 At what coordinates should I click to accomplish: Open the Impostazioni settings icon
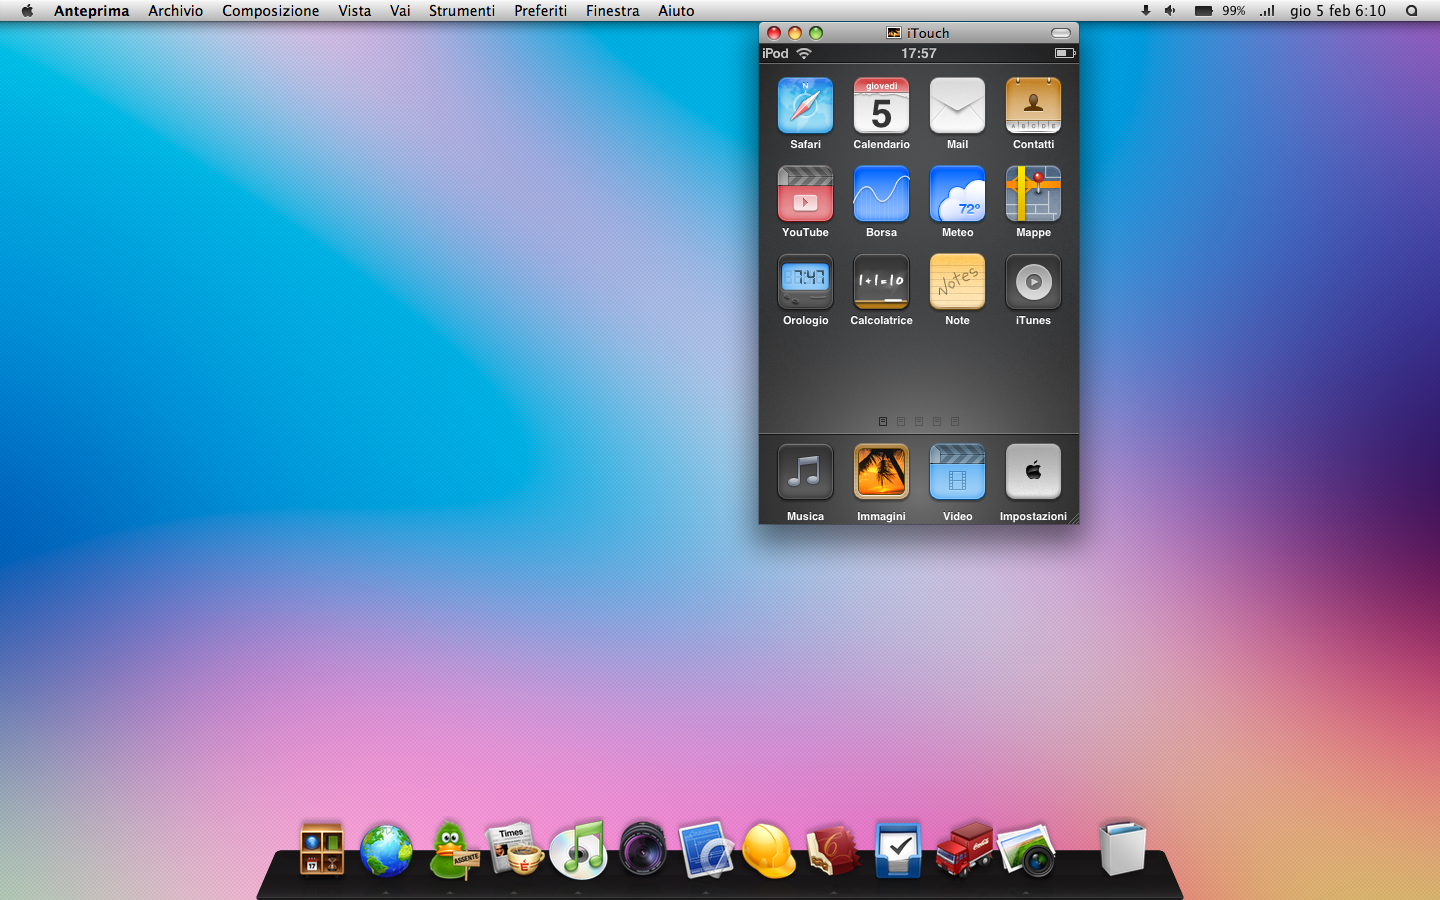(1033, 472)
